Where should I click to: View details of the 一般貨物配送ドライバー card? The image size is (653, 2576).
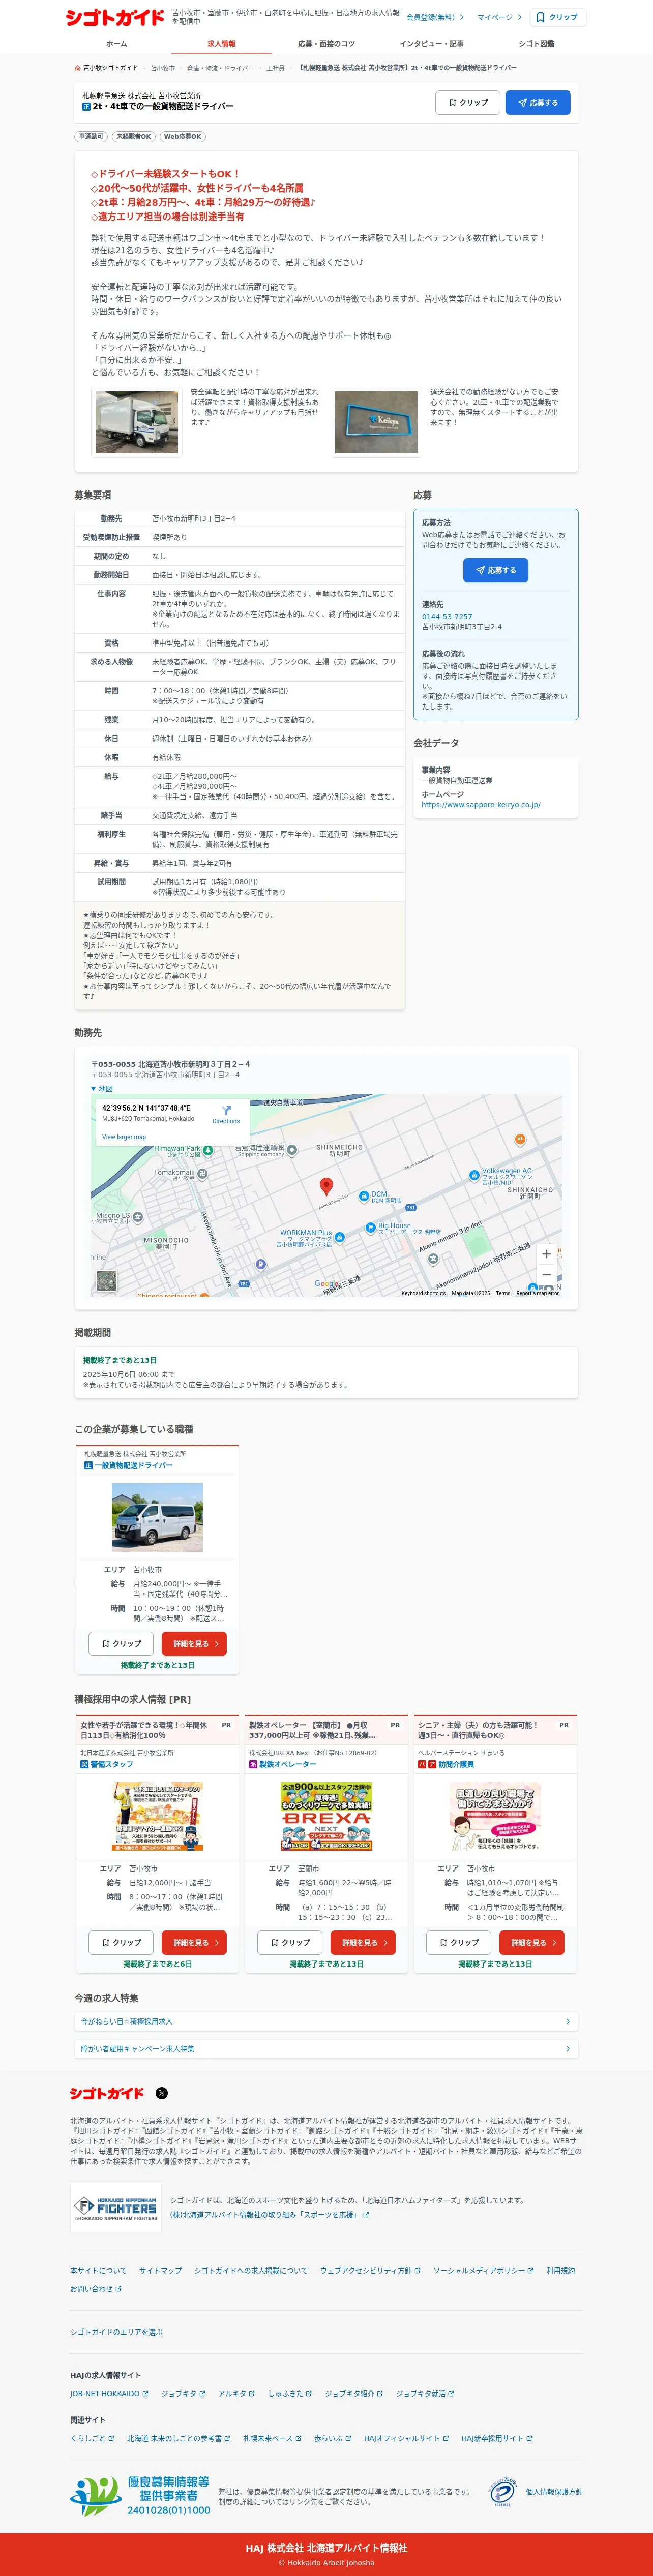point(194,1643)
